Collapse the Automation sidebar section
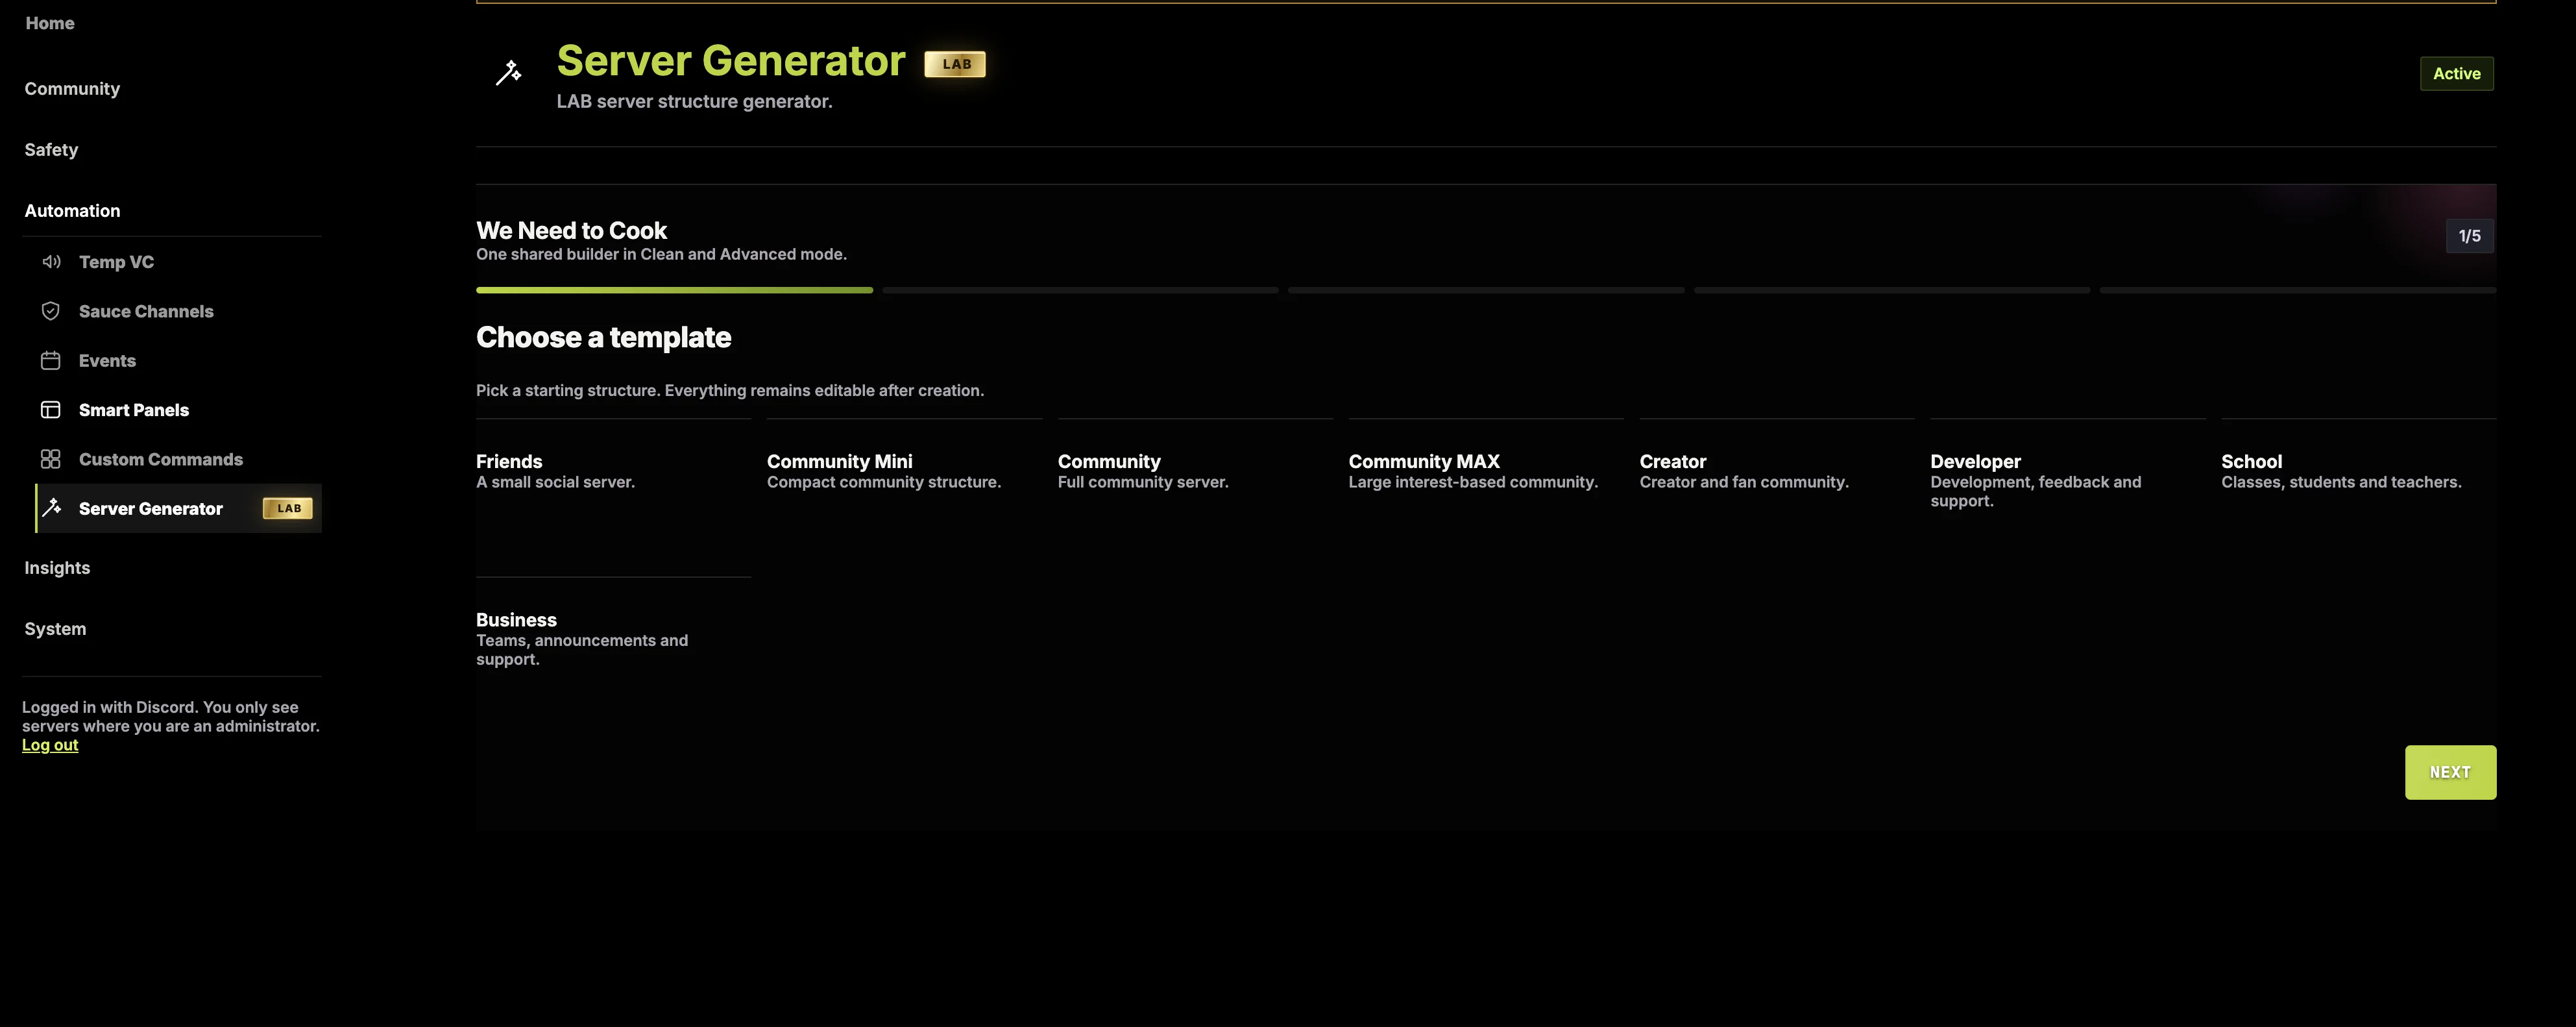This screenshot has height=1027, width=2576. click(x=72, y=211)
